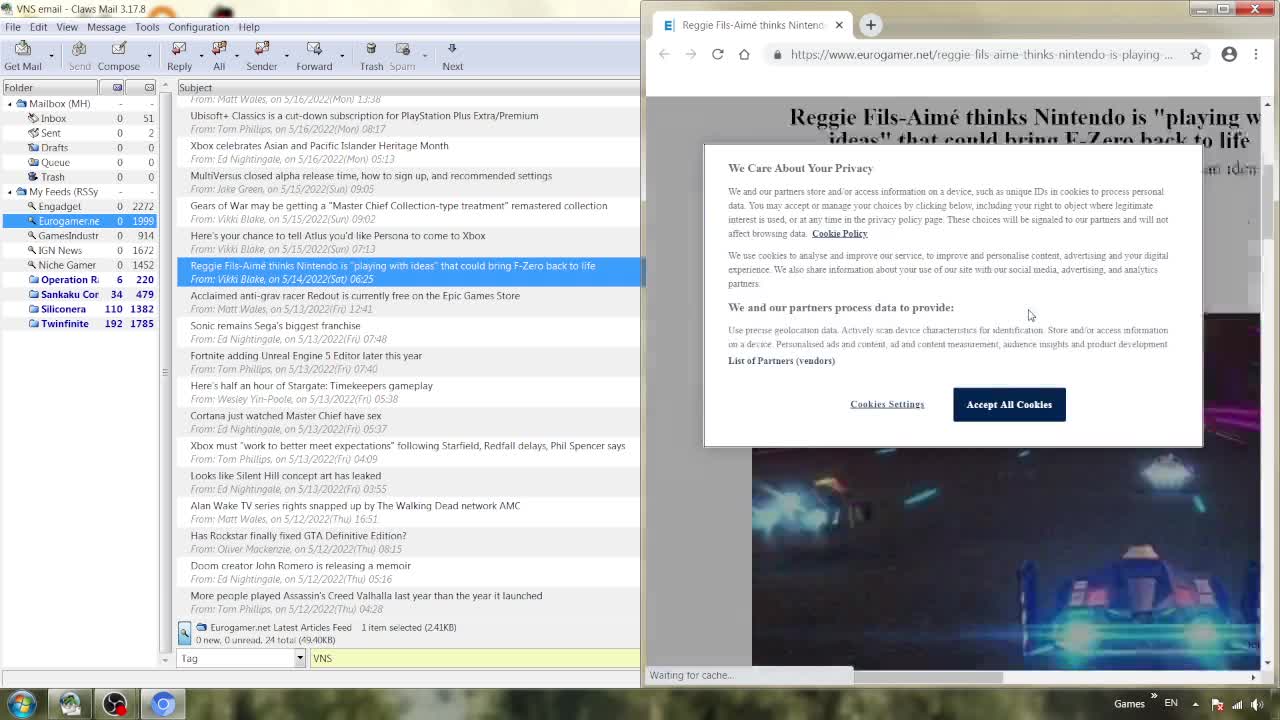This screenshot has width=1280, height=720.
Task: Open the View menu
Action: (x=67, y=27)
